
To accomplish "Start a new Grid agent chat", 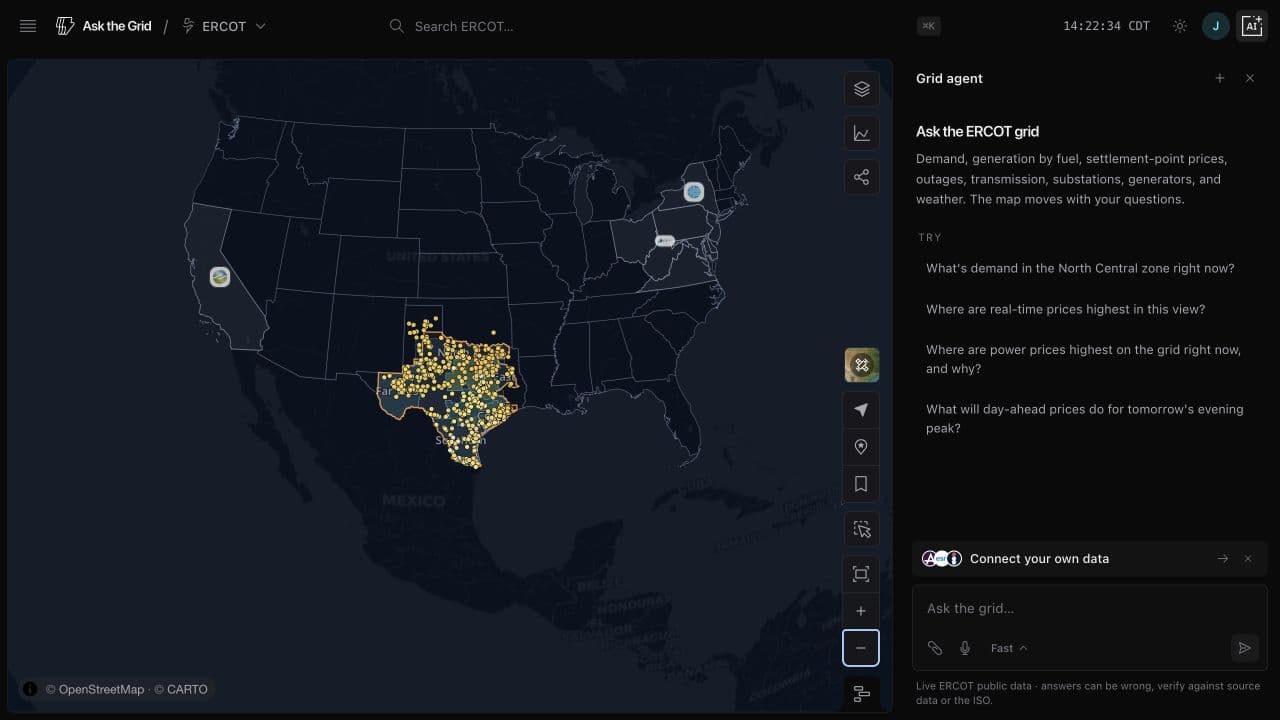I will tap(1220, 78).
